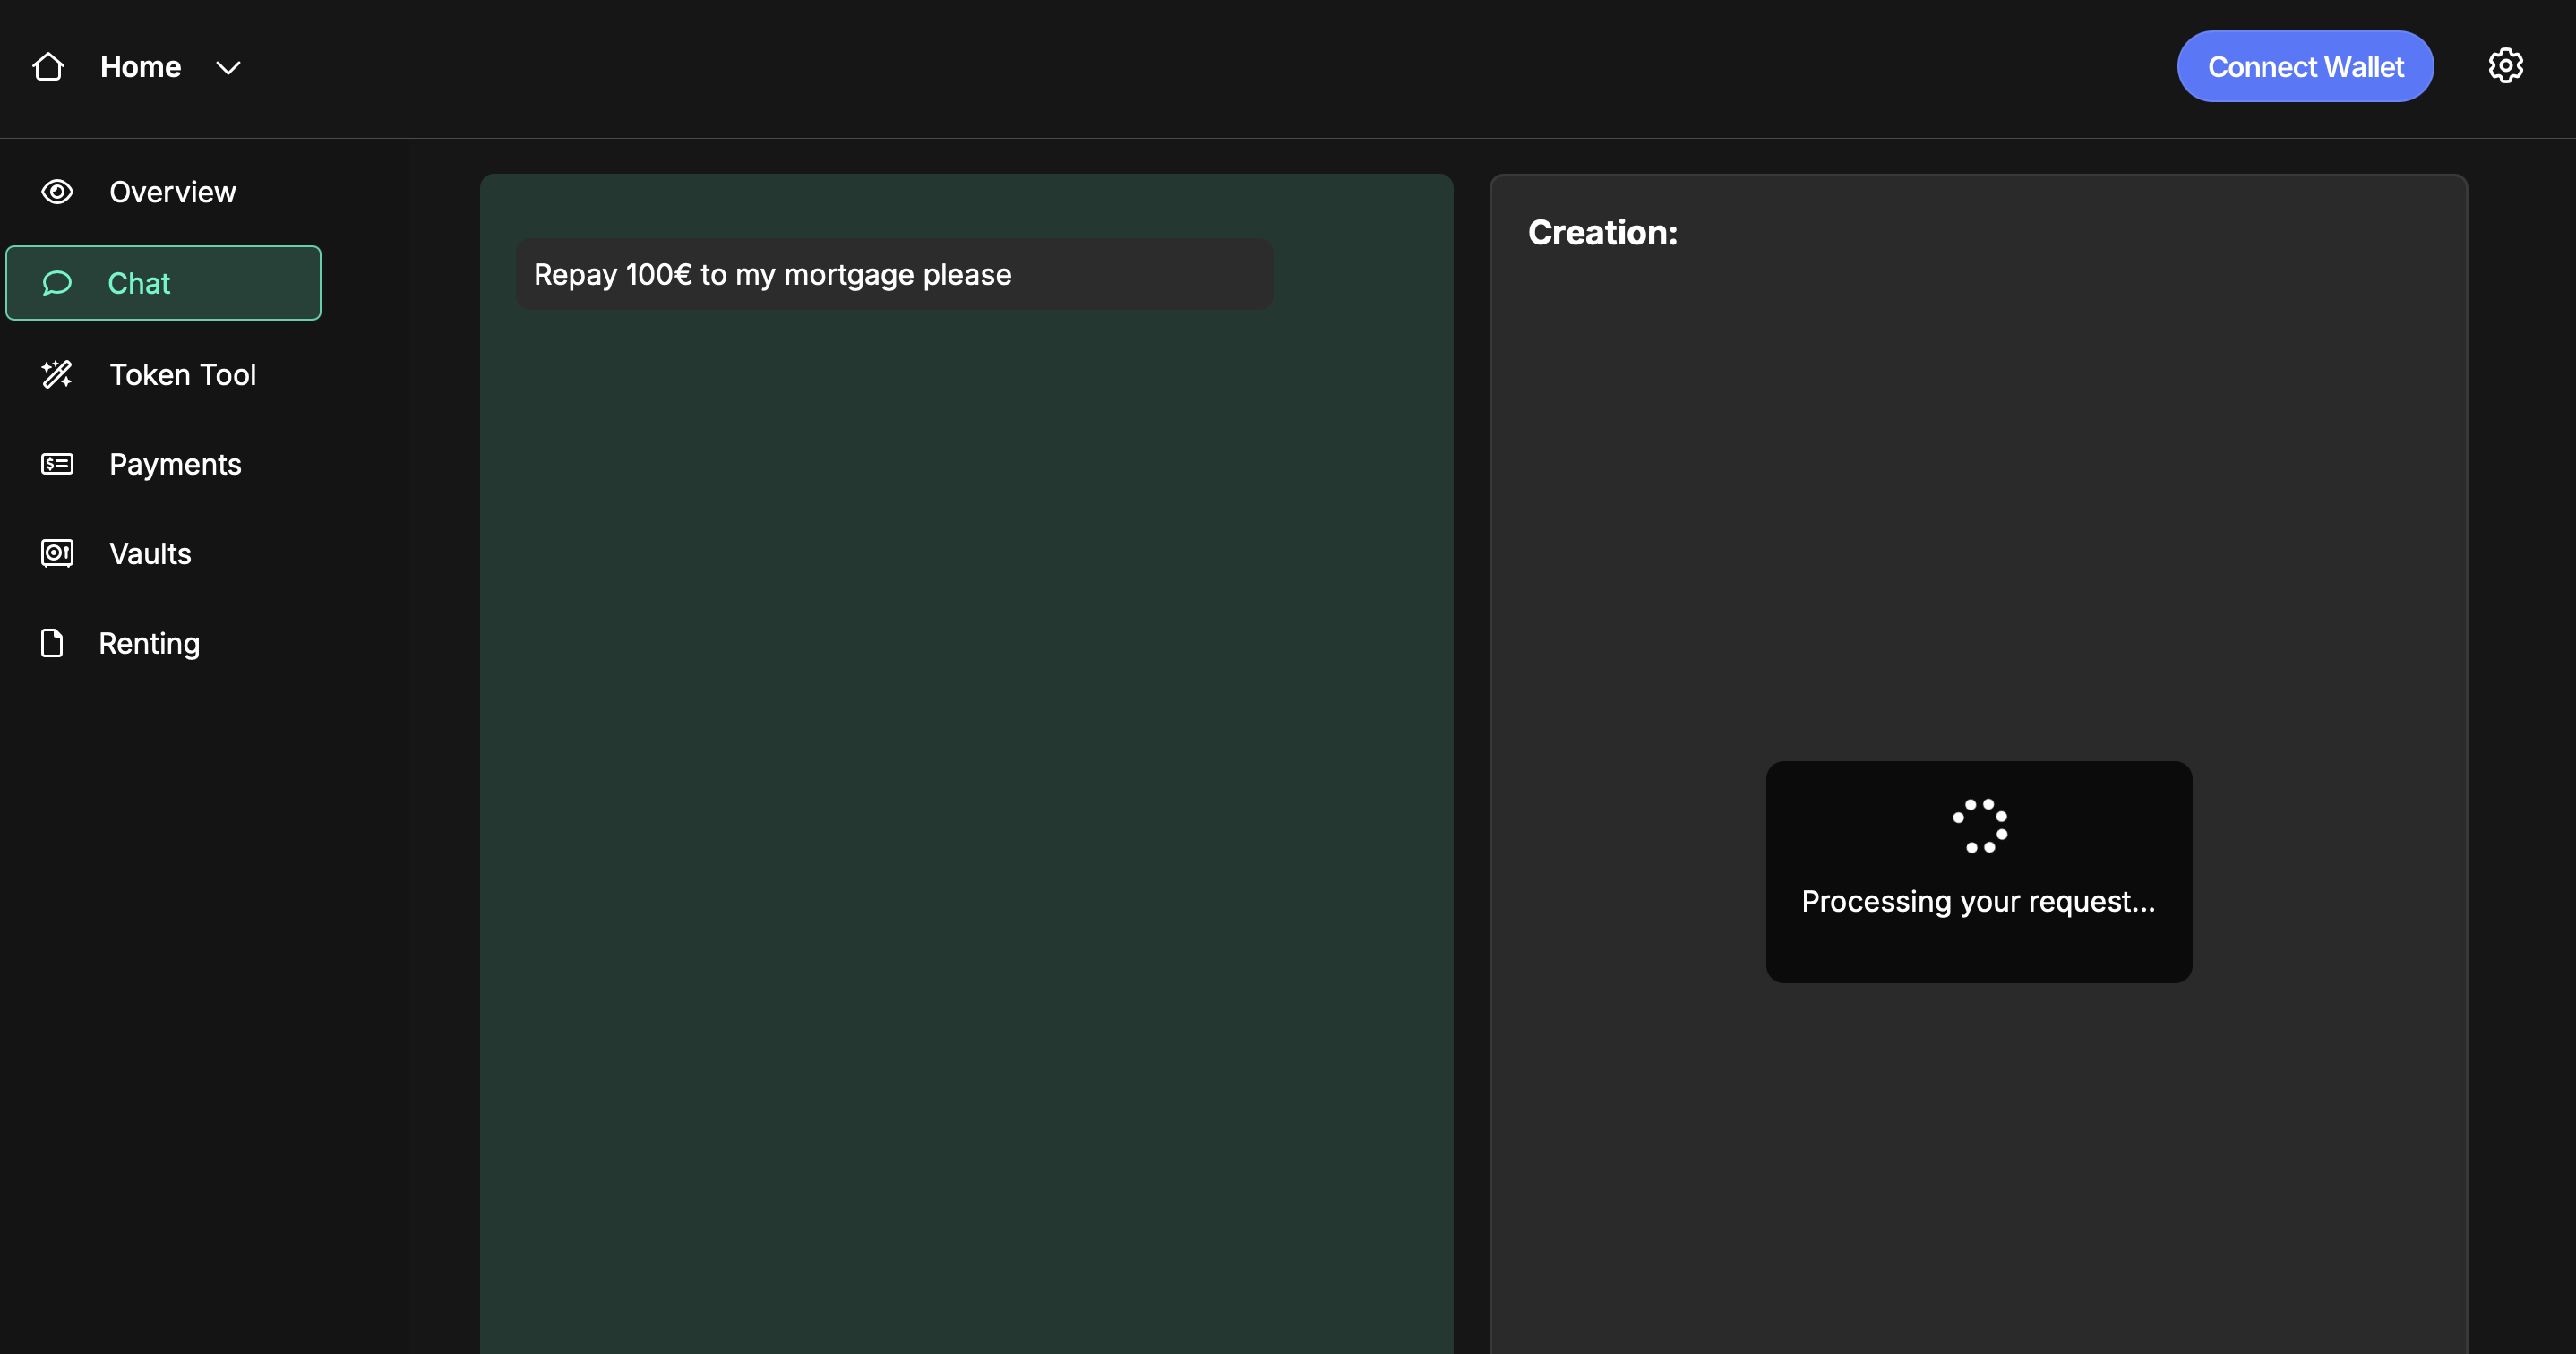Click the Vaults safe icon
Viewport: 2576px width, 1354px height.
coord(57,553)
